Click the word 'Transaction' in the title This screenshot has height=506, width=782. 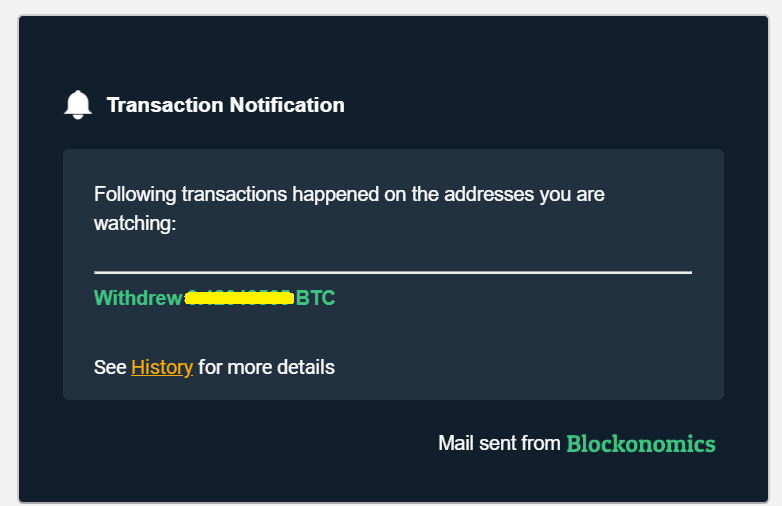point(165,105)
